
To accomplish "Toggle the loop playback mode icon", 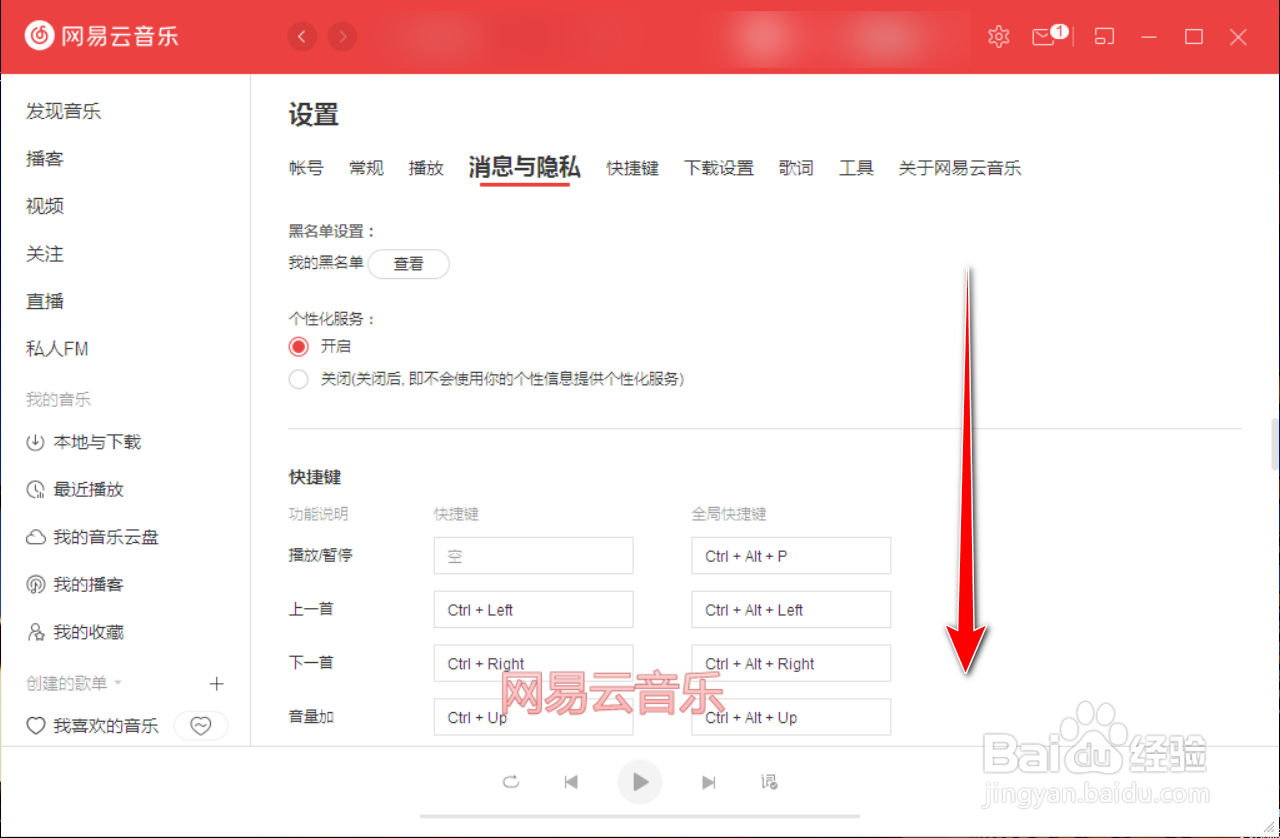I will pyautogui.click(x=511, y=782).
